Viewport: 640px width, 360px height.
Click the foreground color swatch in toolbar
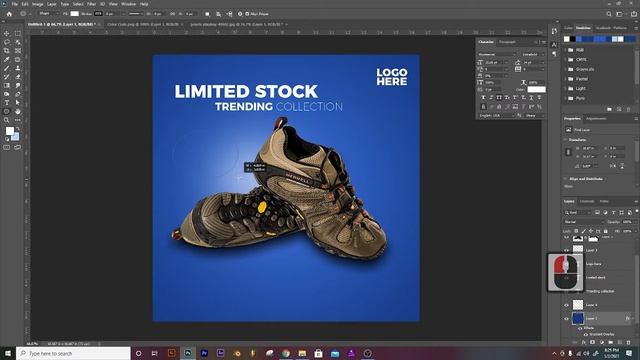pyautogui.click(x=10, y=131)
